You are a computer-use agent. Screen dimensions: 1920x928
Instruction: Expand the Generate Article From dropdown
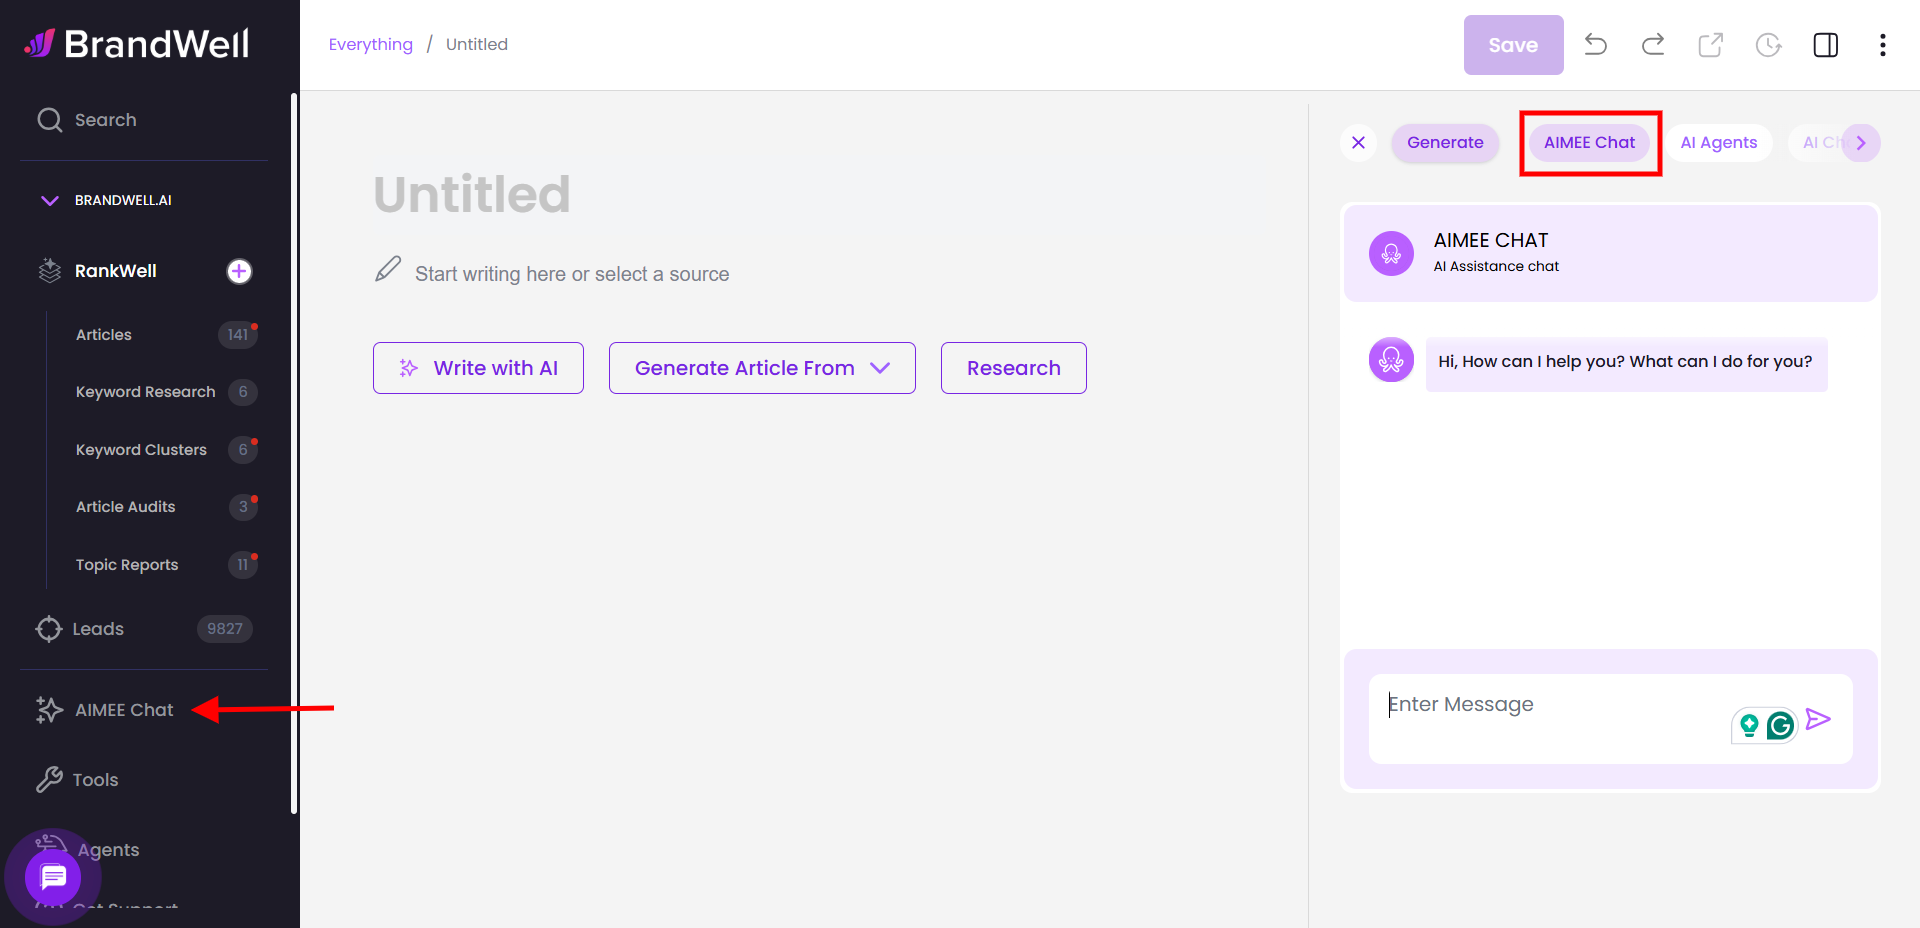coord(762,368)
